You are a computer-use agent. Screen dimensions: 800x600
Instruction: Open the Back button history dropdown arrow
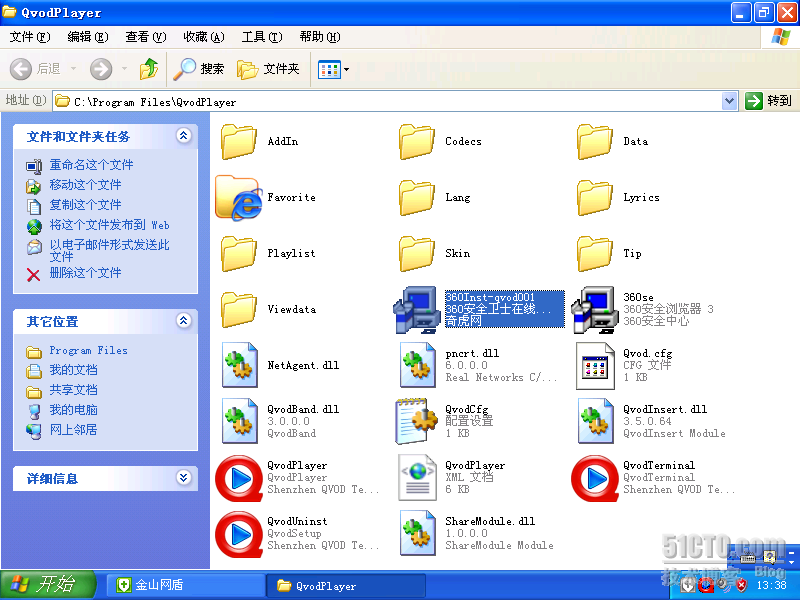pyautogui.click(x=73, y=68)
